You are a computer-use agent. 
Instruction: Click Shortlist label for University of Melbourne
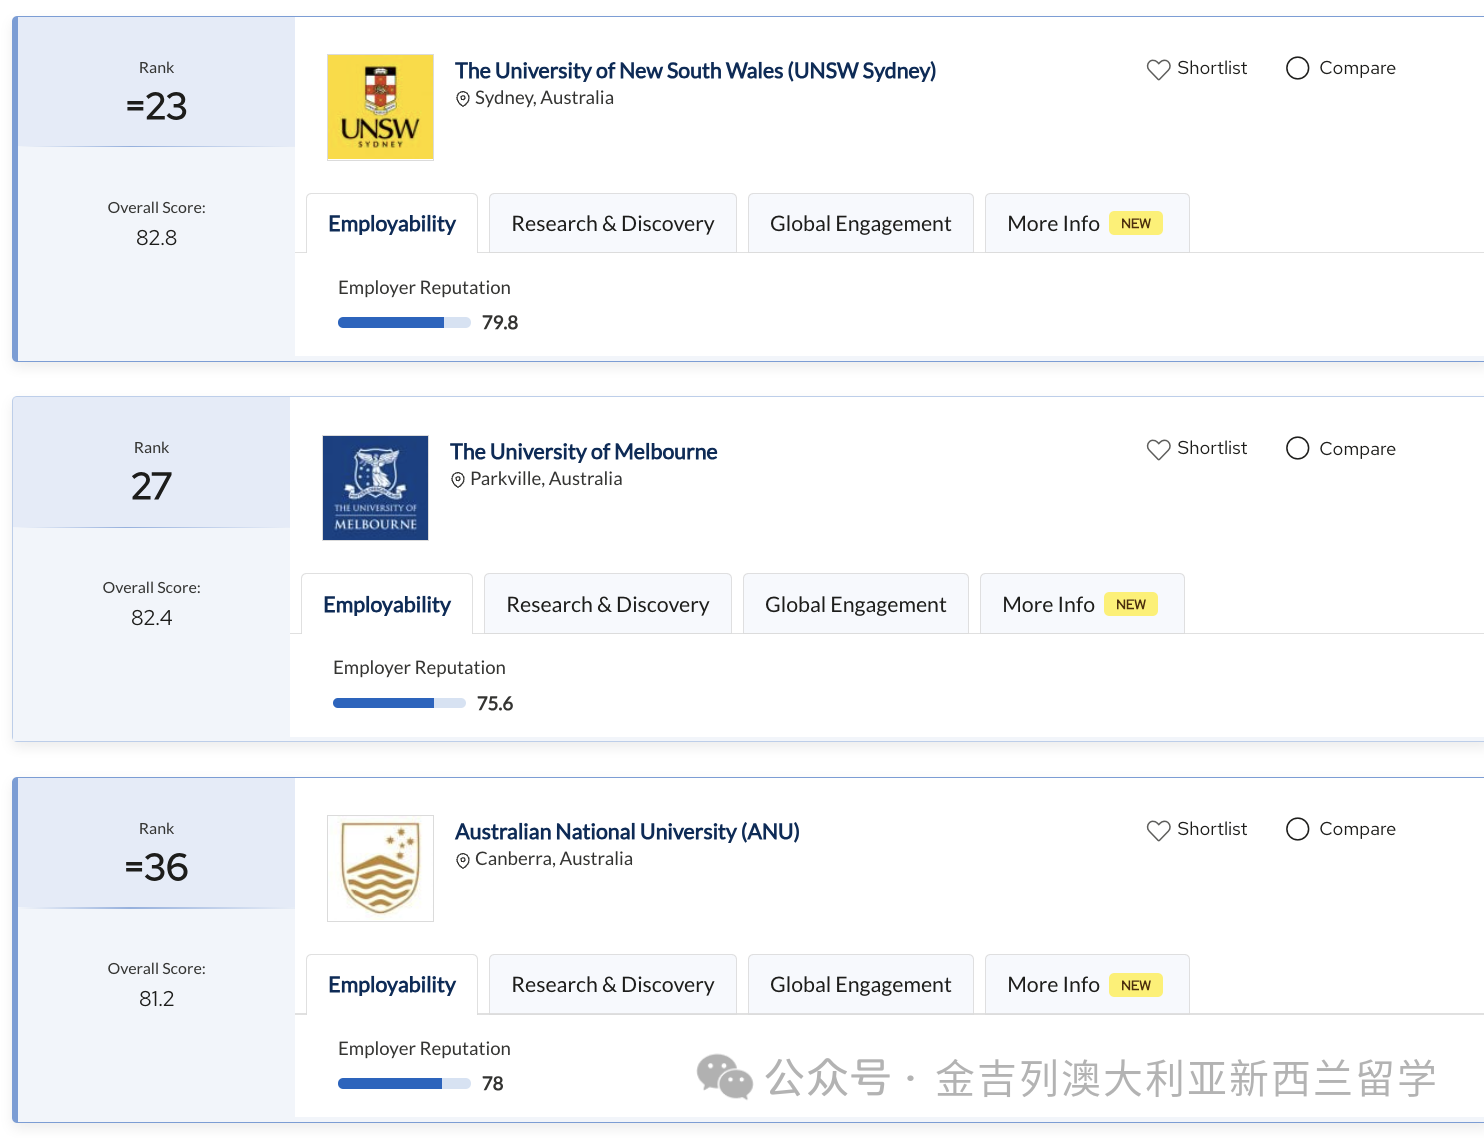pyautogui.click(x=1212, y=448)
